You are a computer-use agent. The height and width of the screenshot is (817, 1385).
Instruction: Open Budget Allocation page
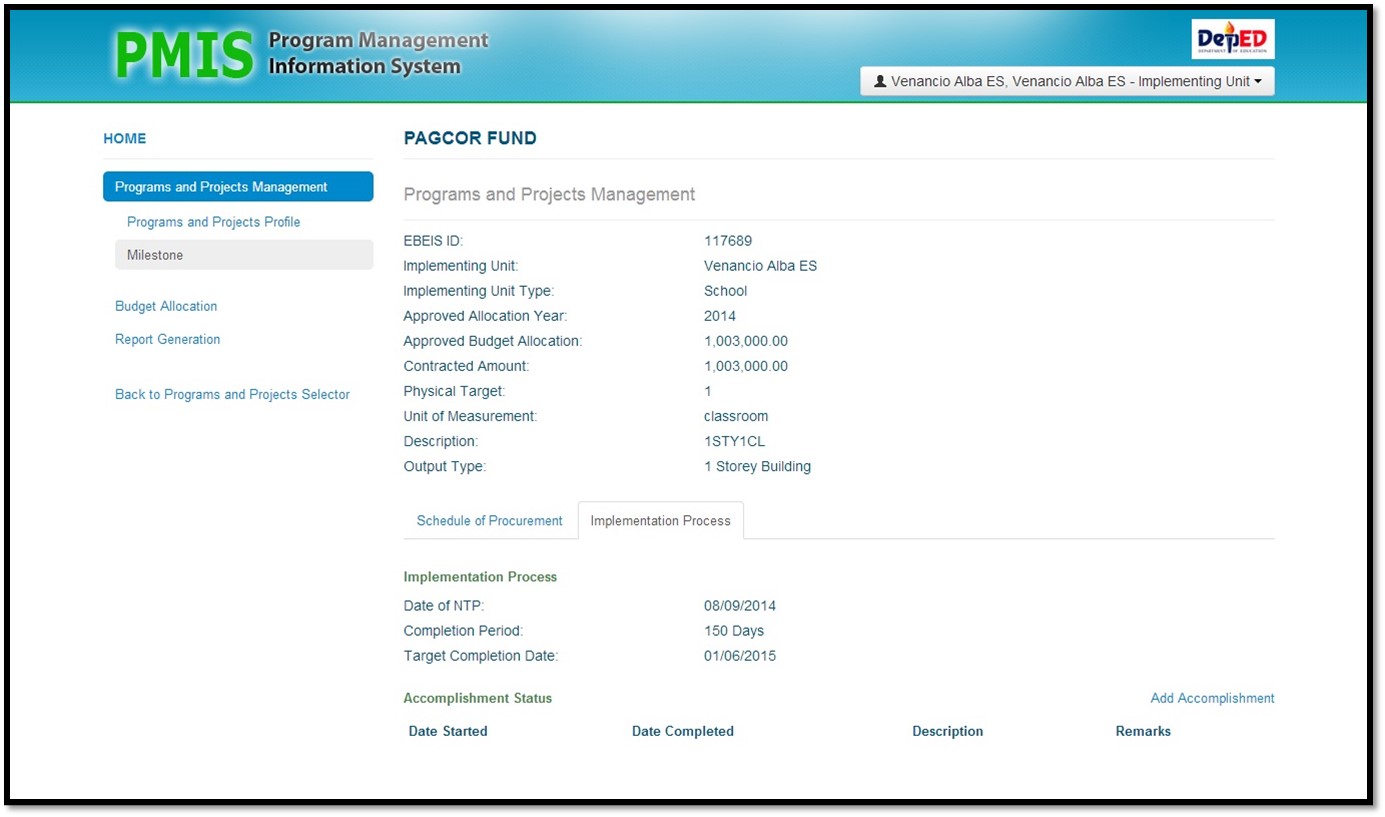[166, 306]
